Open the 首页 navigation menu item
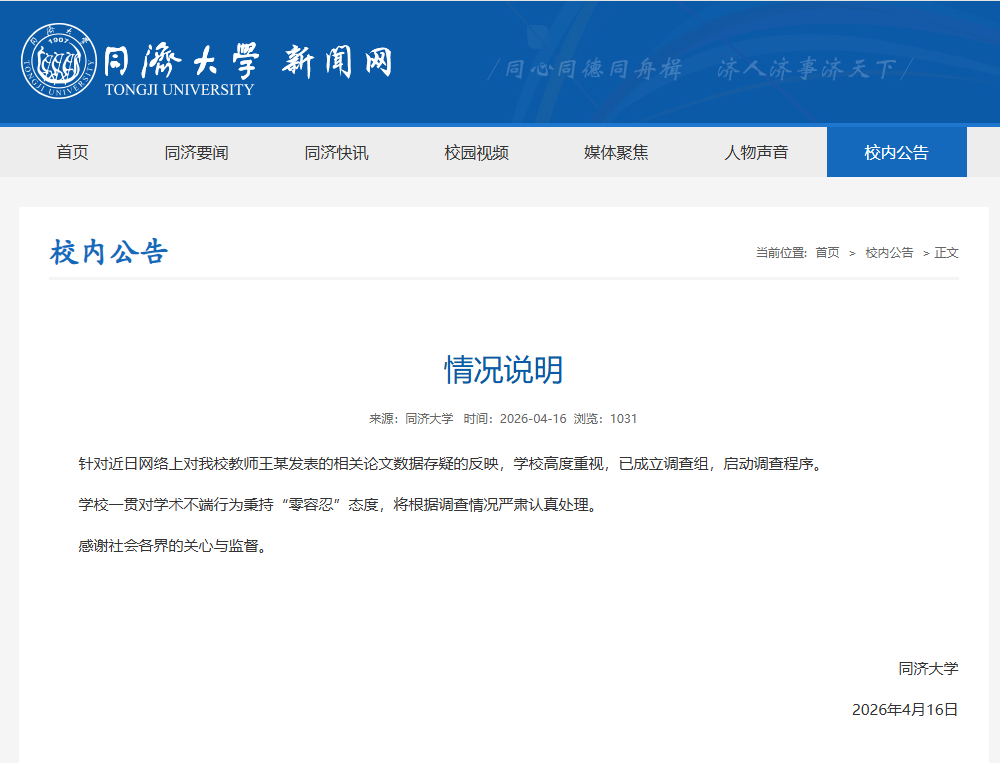The width and height of the screenshot is (1000, 763). pyautogui.click(x=72, y=152)
